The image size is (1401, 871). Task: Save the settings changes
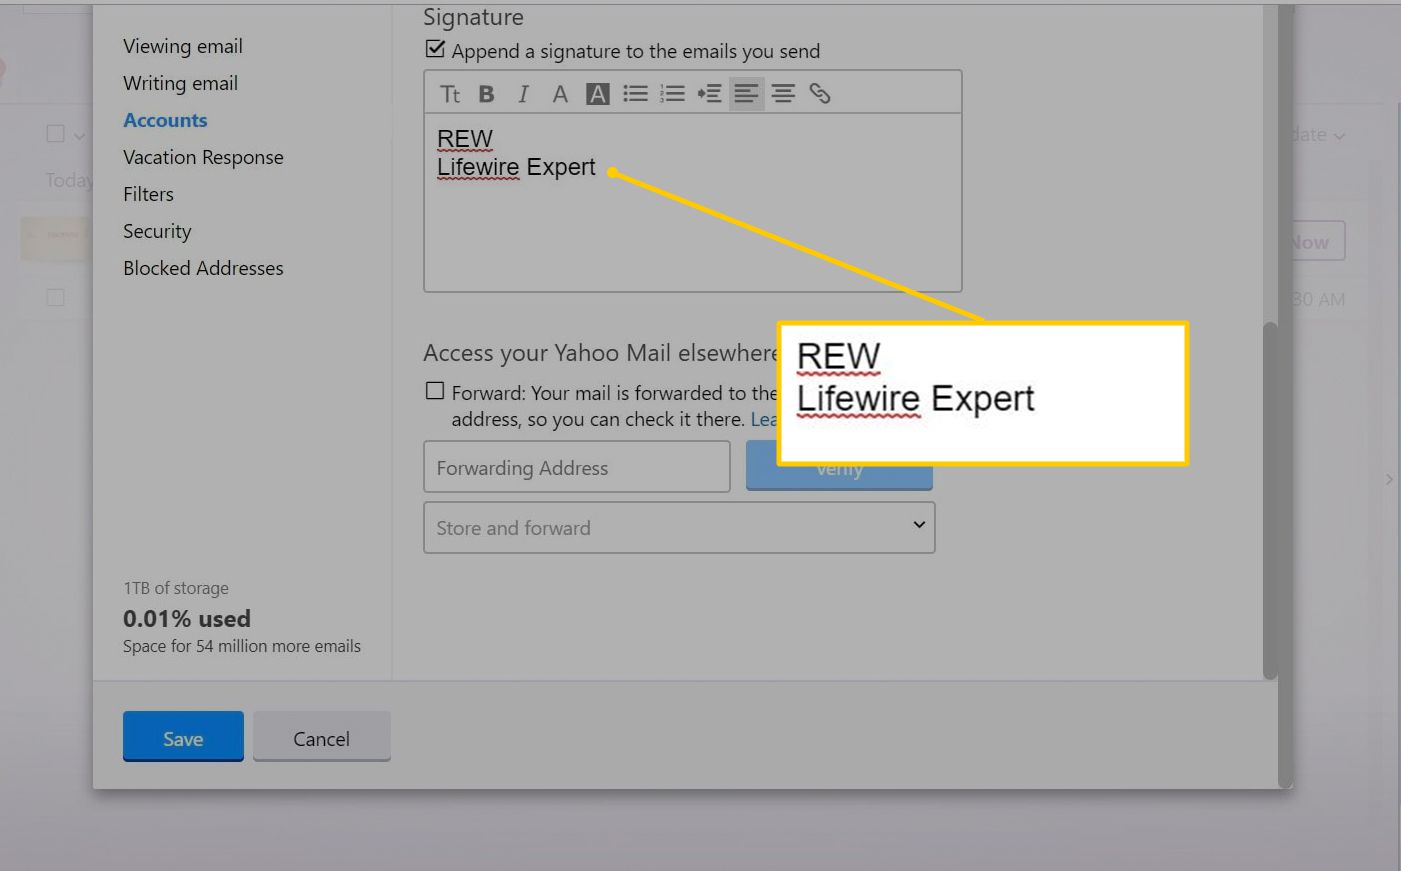[183, 737]
